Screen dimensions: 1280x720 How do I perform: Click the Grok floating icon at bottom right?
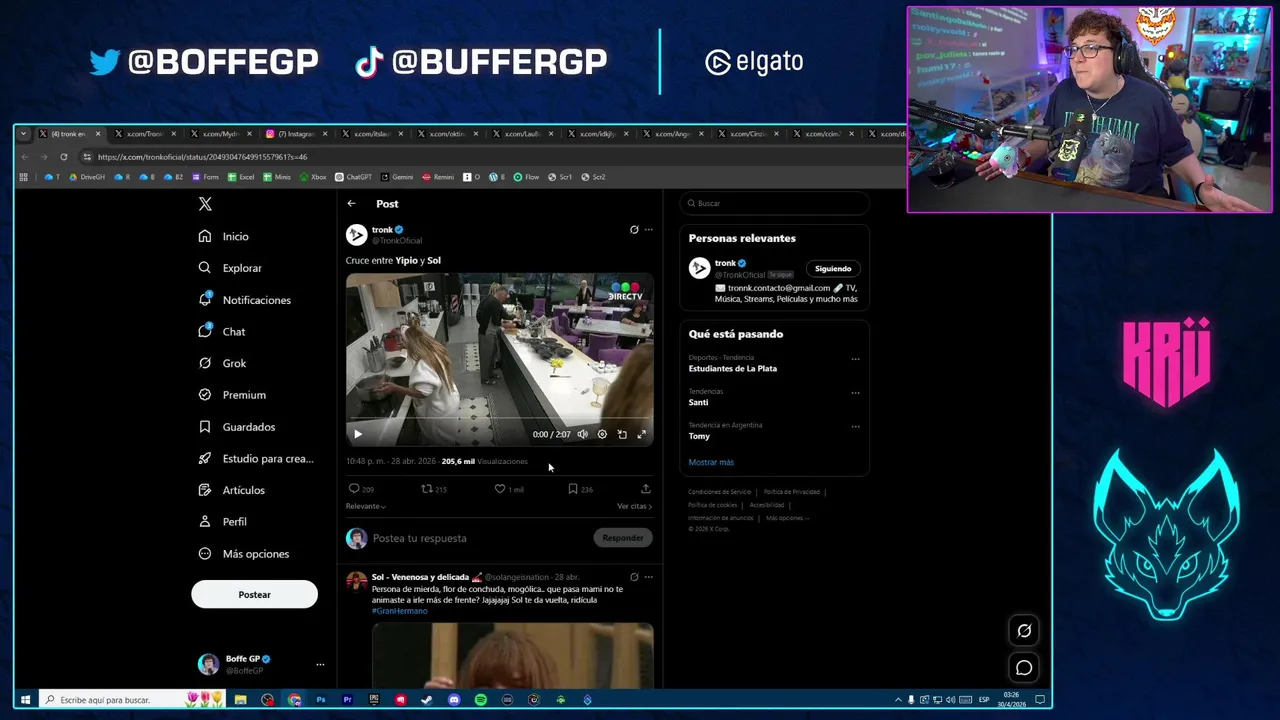(x=1024, y=631)
